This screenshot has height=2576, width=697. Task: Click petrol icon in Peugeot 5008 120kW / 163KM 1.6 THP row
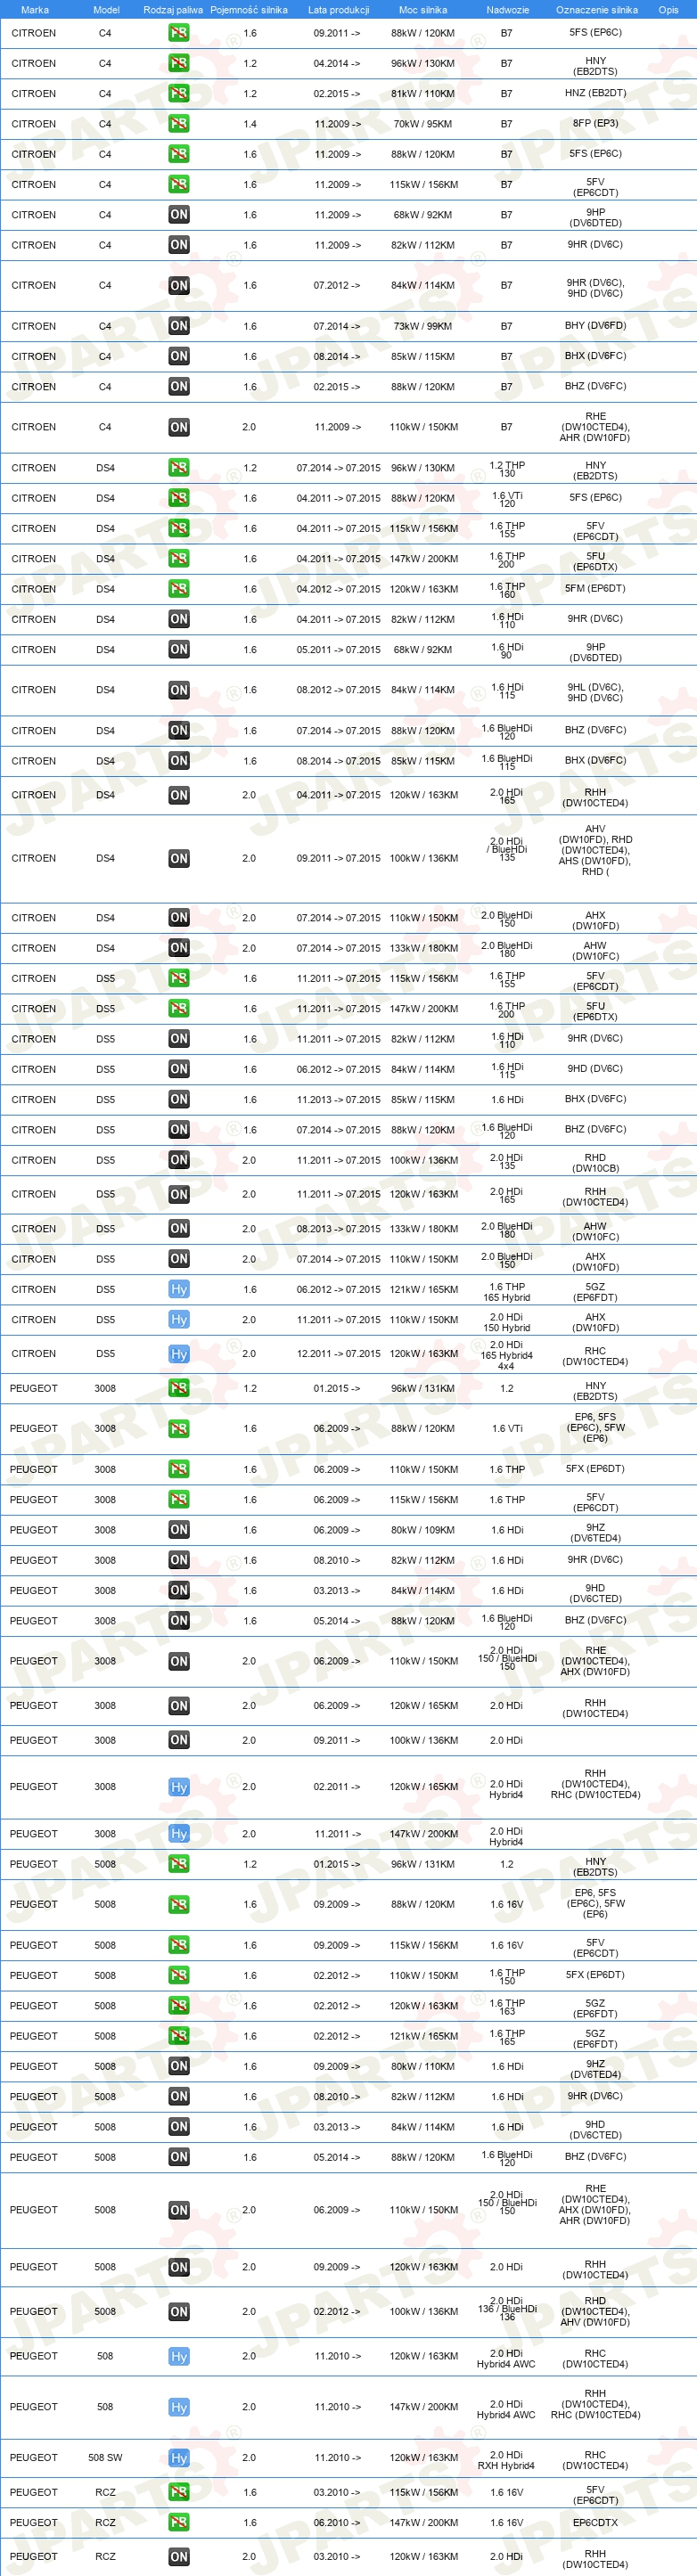click(x=179, y=2005)
